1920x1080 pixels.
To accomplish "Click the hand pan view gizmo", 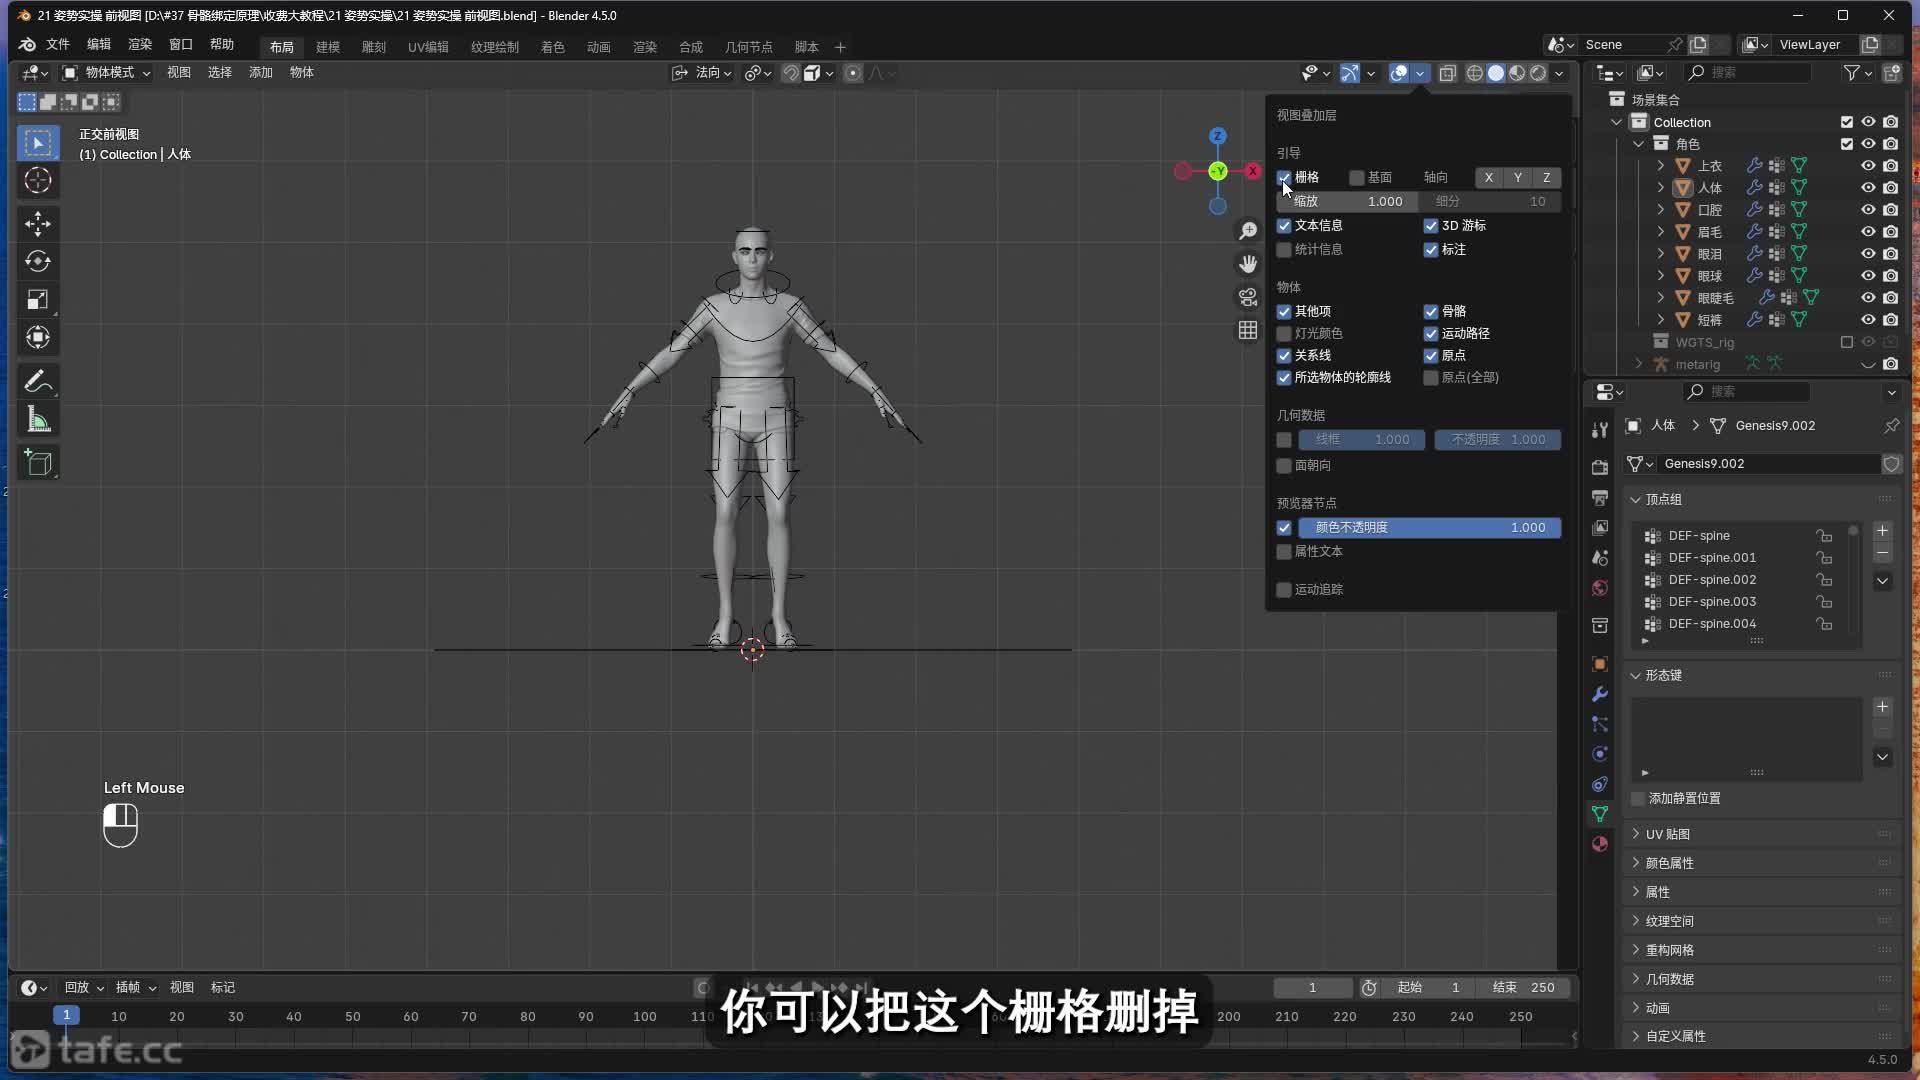I will [1248, 264].
